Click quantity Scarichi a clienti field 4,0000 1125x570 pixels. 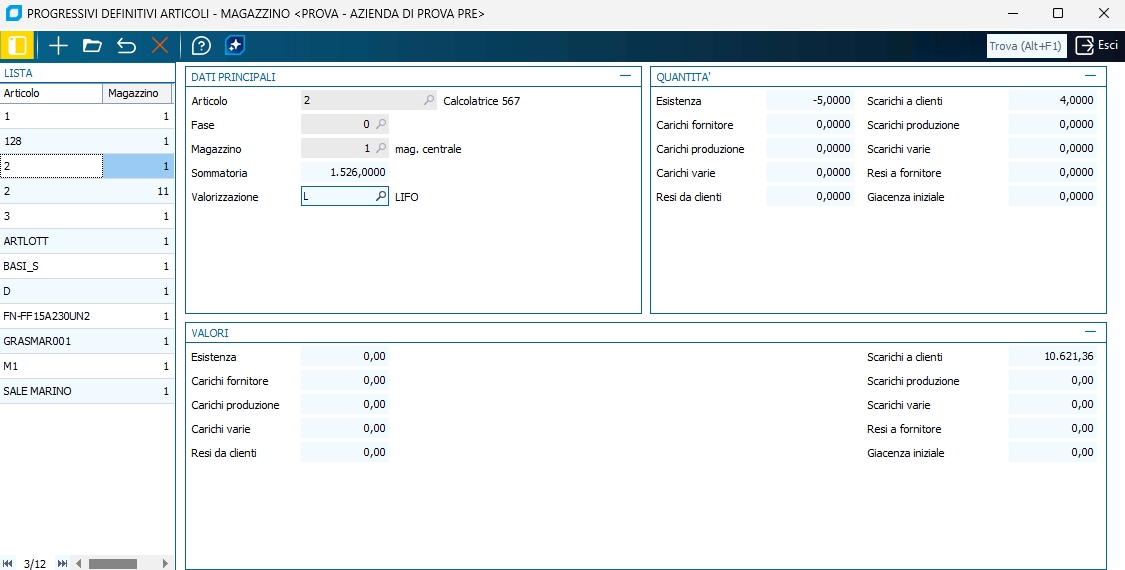tap(1053, 101)
